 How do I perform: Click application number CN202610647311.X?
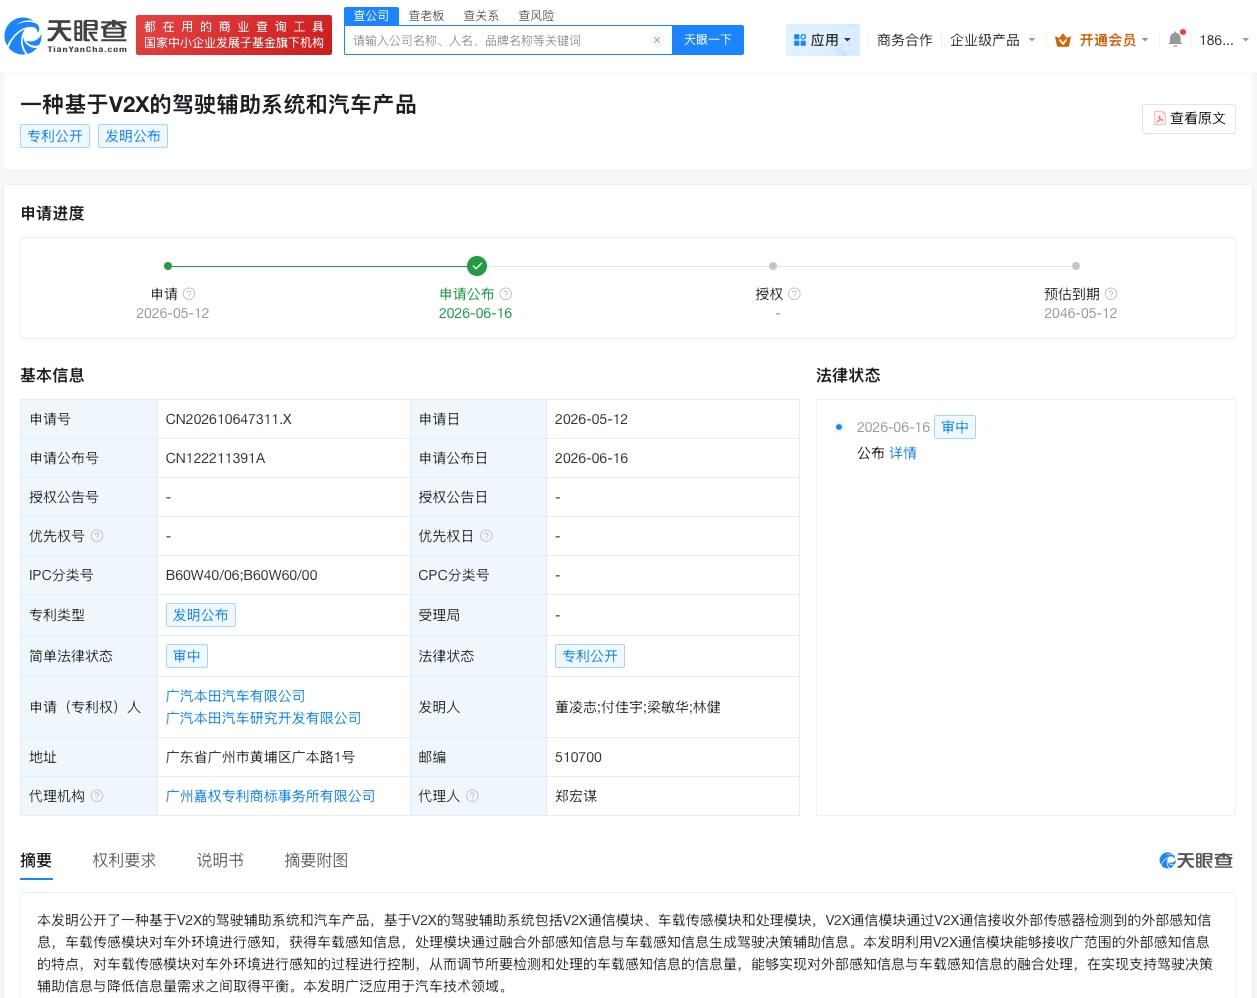229,419
